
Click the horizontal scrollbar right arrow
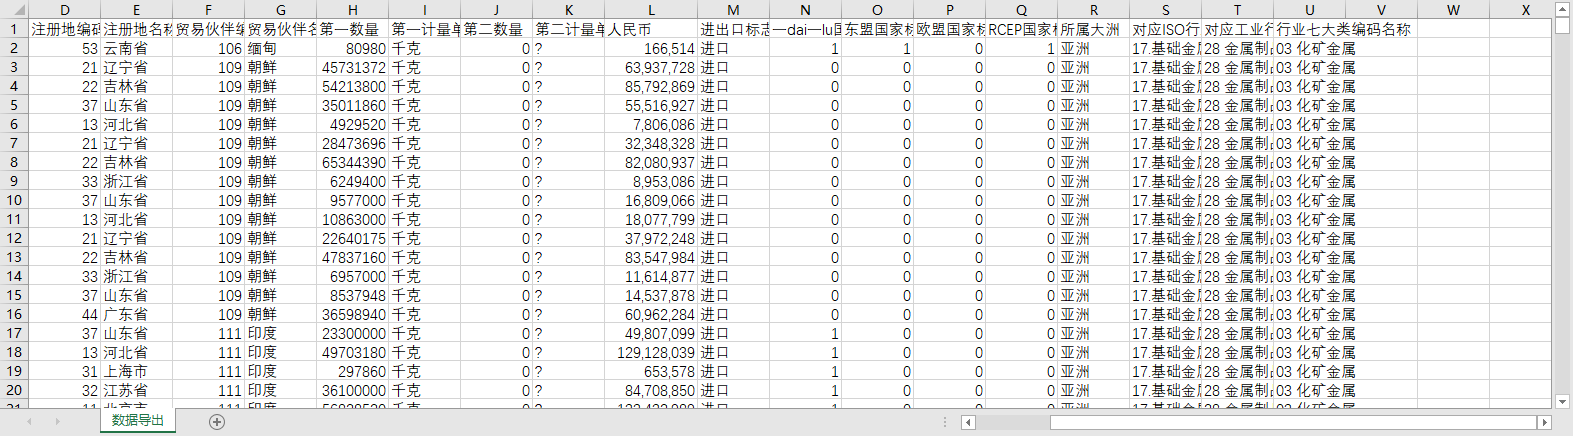coord(1545,423)
